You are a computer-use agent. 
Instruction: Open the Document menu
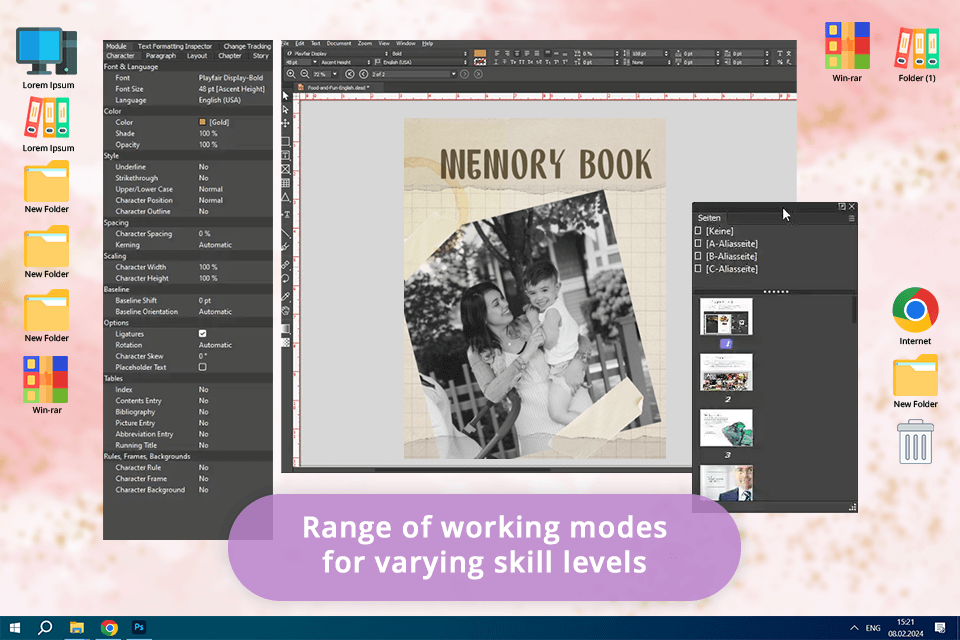[x=339, y=43]
